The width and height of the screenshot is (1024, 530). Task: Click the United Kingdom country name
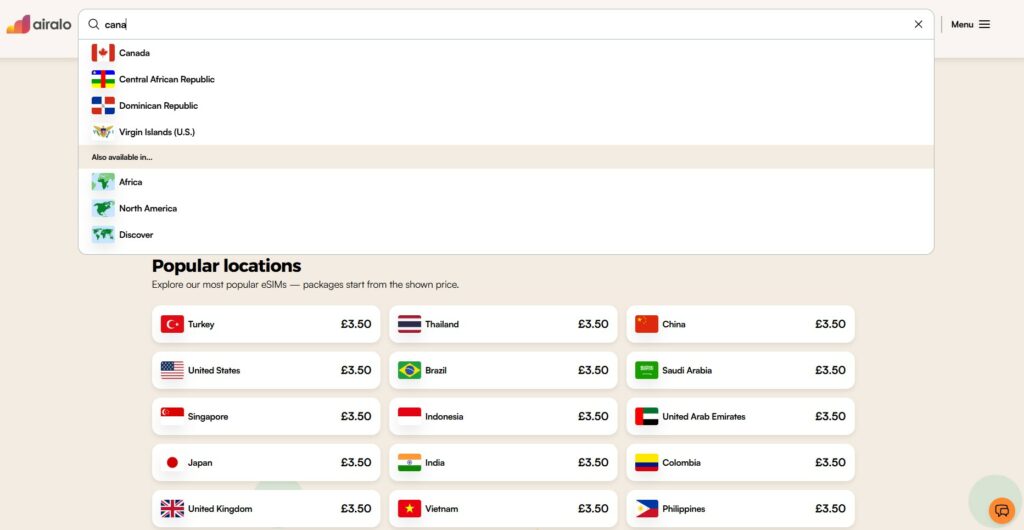click(x=220, y=508)
